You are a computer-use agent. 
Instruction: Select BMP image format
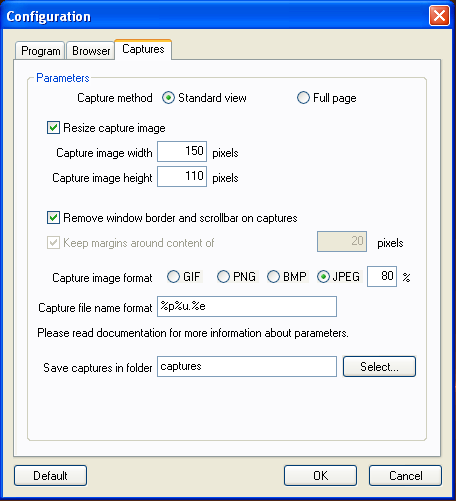273,277
